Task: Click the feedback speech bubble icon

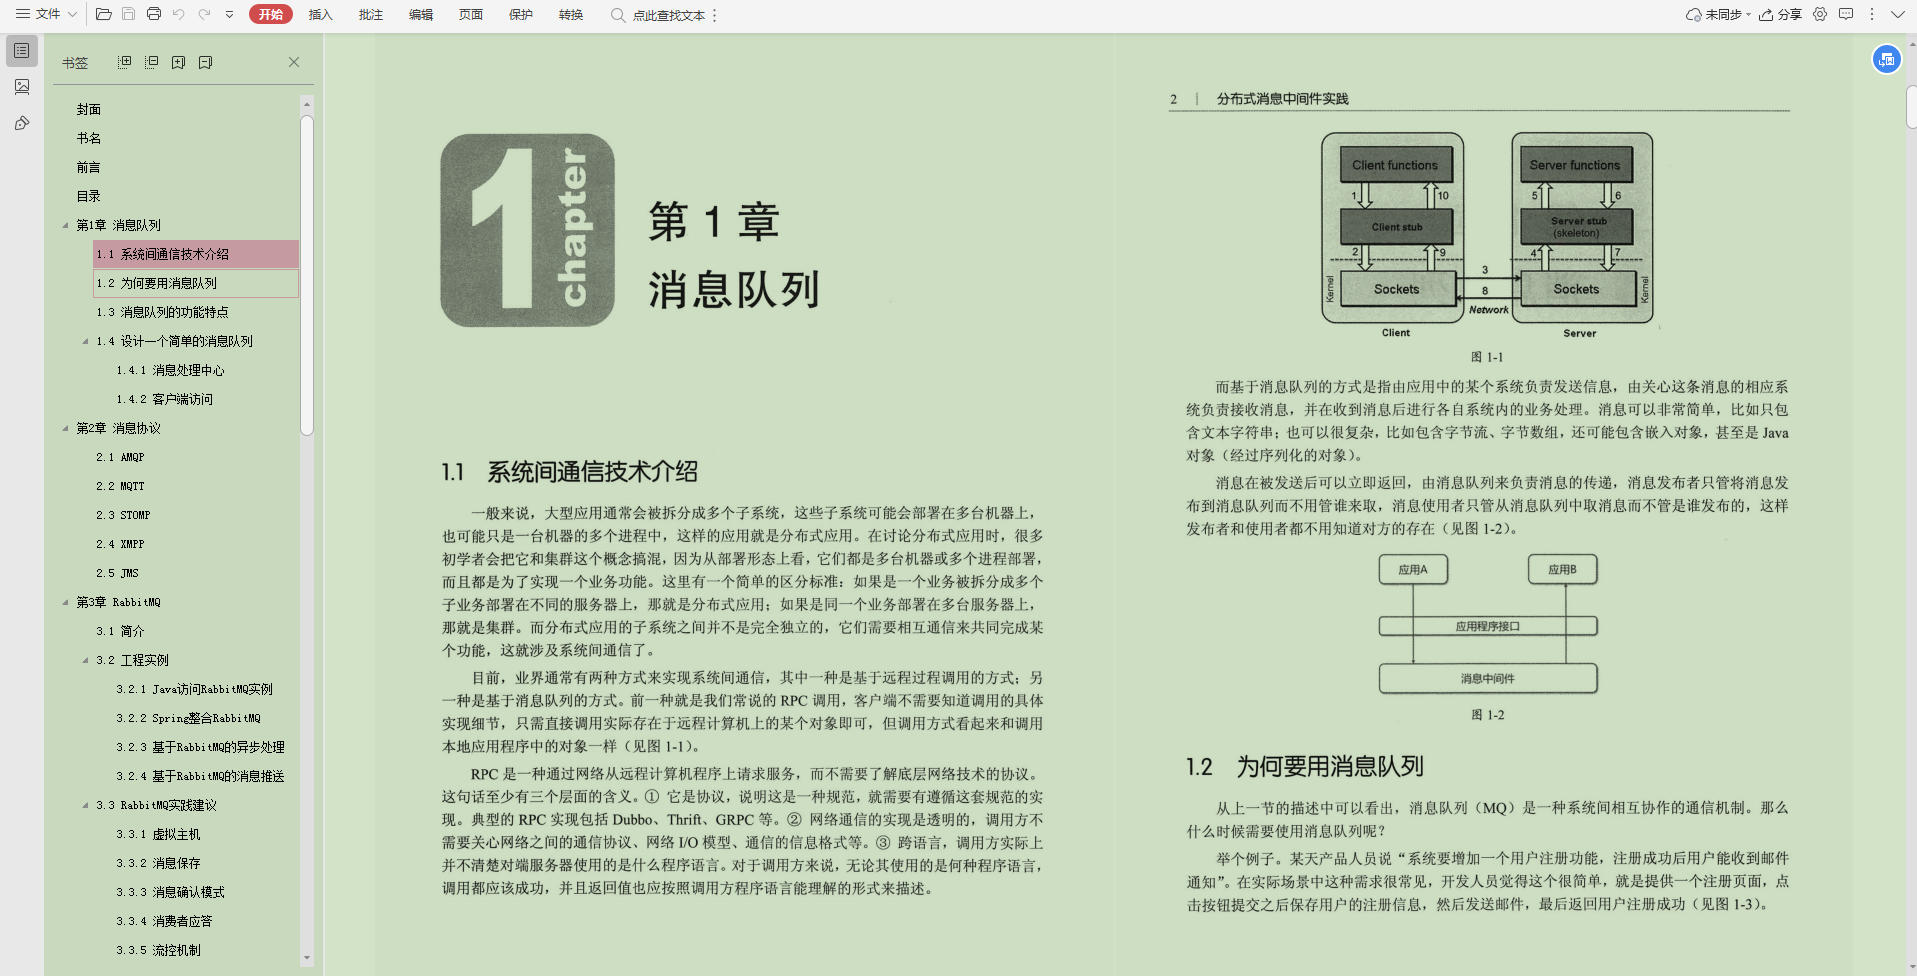Action: [x=1846, y=14]
